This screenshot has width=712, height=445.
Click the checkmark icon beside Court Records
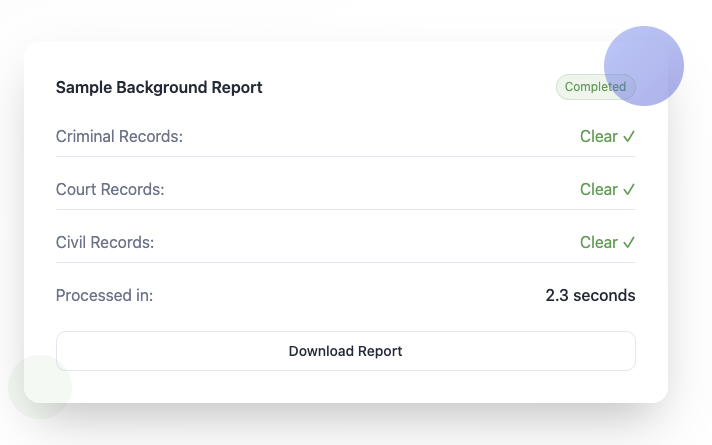coord(629,190)
